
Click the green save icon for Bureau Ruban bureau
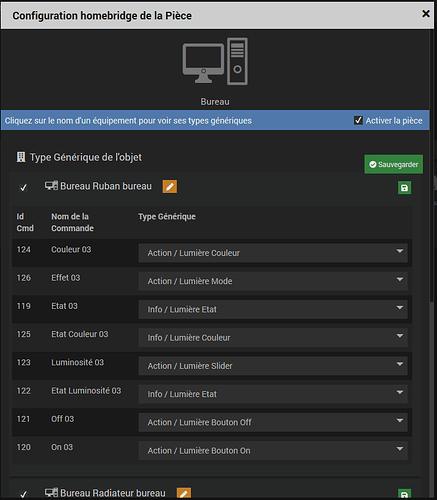(x=404, y=188)
